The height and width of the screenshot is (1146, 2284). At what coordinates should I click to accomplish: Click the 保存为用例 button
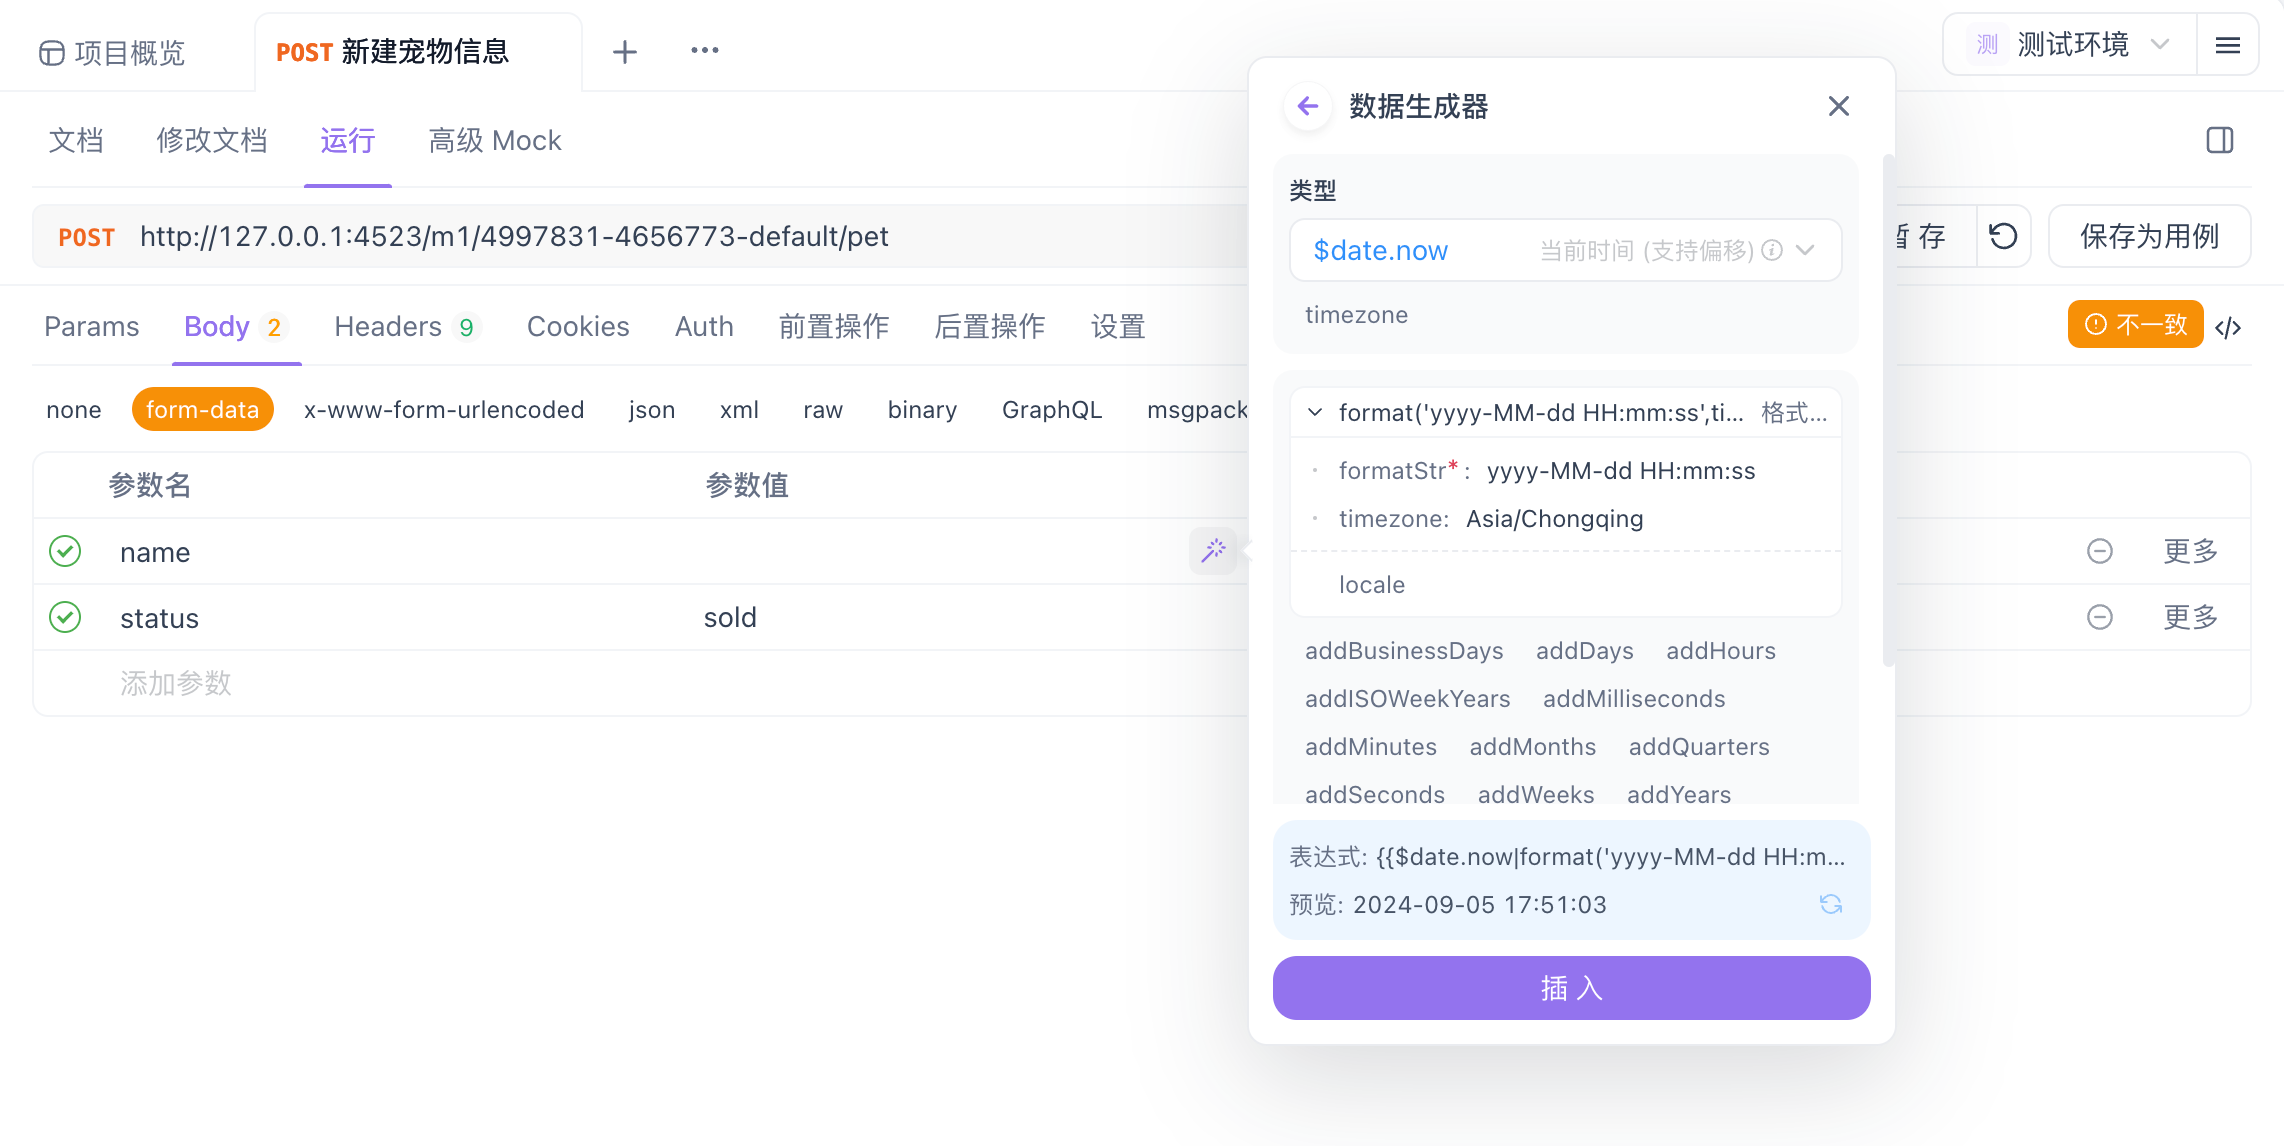[2149, 236]
